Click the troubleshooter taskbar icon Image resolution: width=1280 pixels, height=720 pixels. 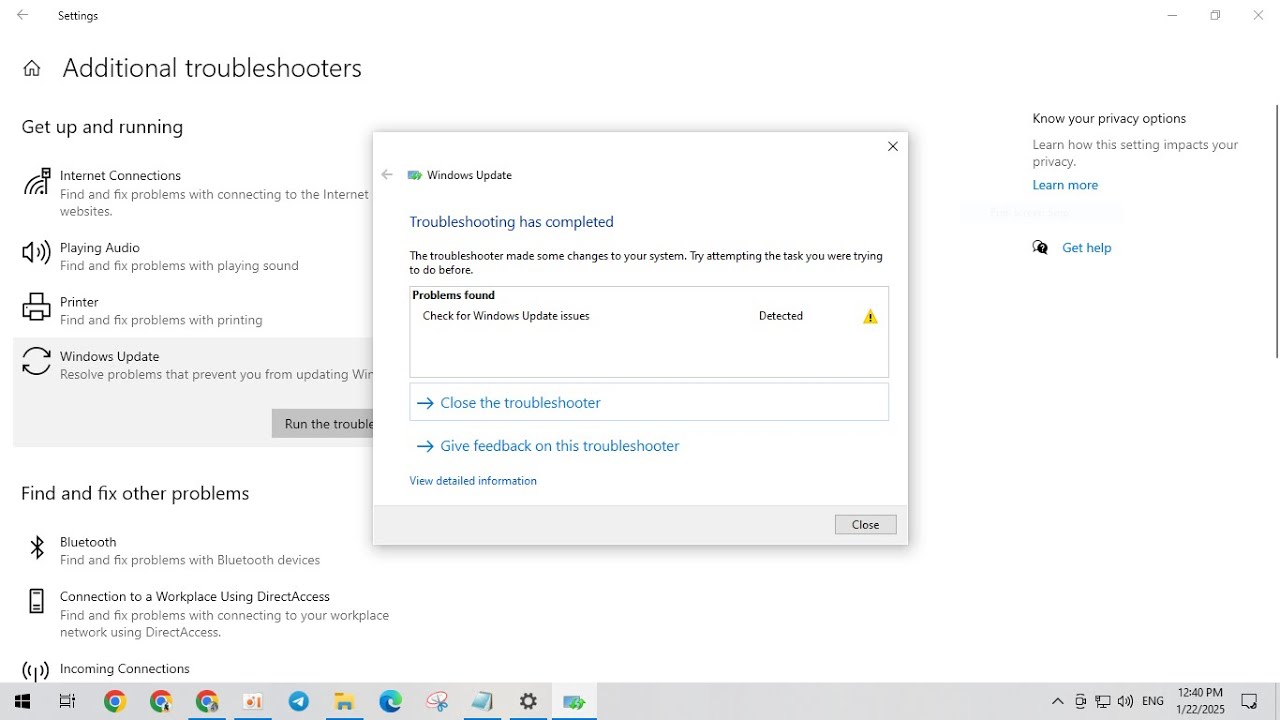click(x=575, y=702)
